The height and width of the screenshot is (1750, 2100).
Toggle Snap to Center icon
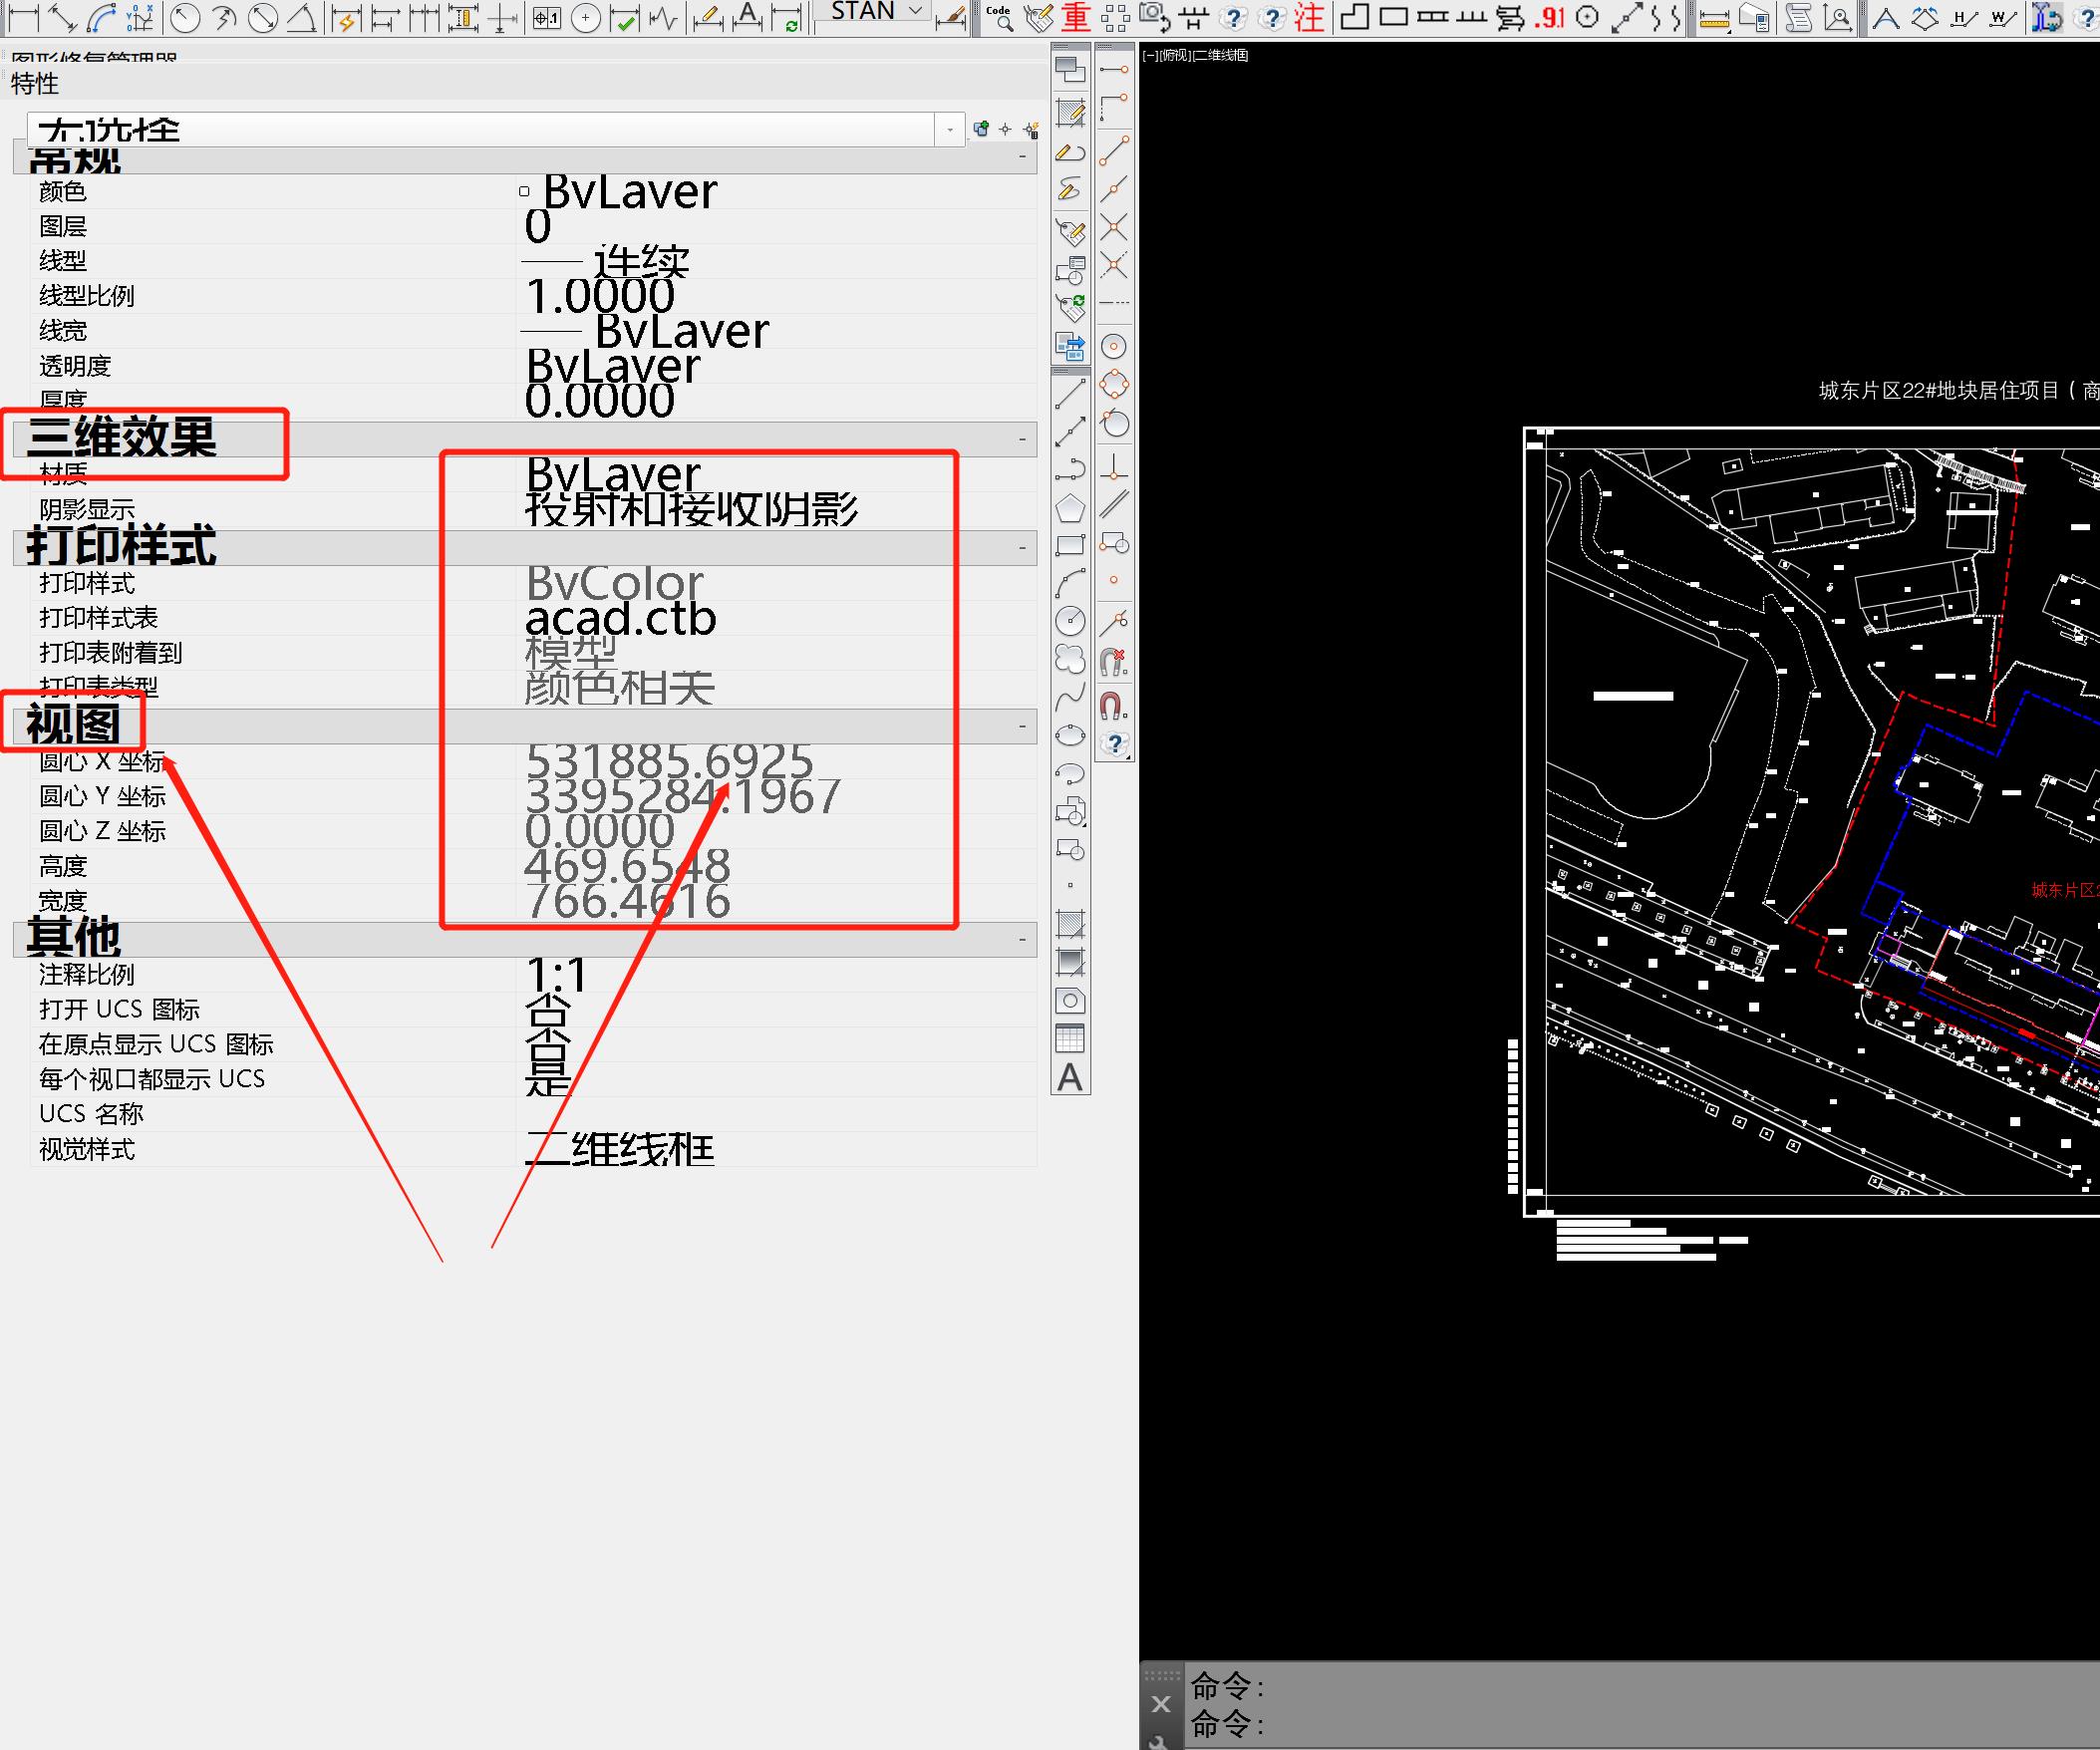[x=1114, y=347]
